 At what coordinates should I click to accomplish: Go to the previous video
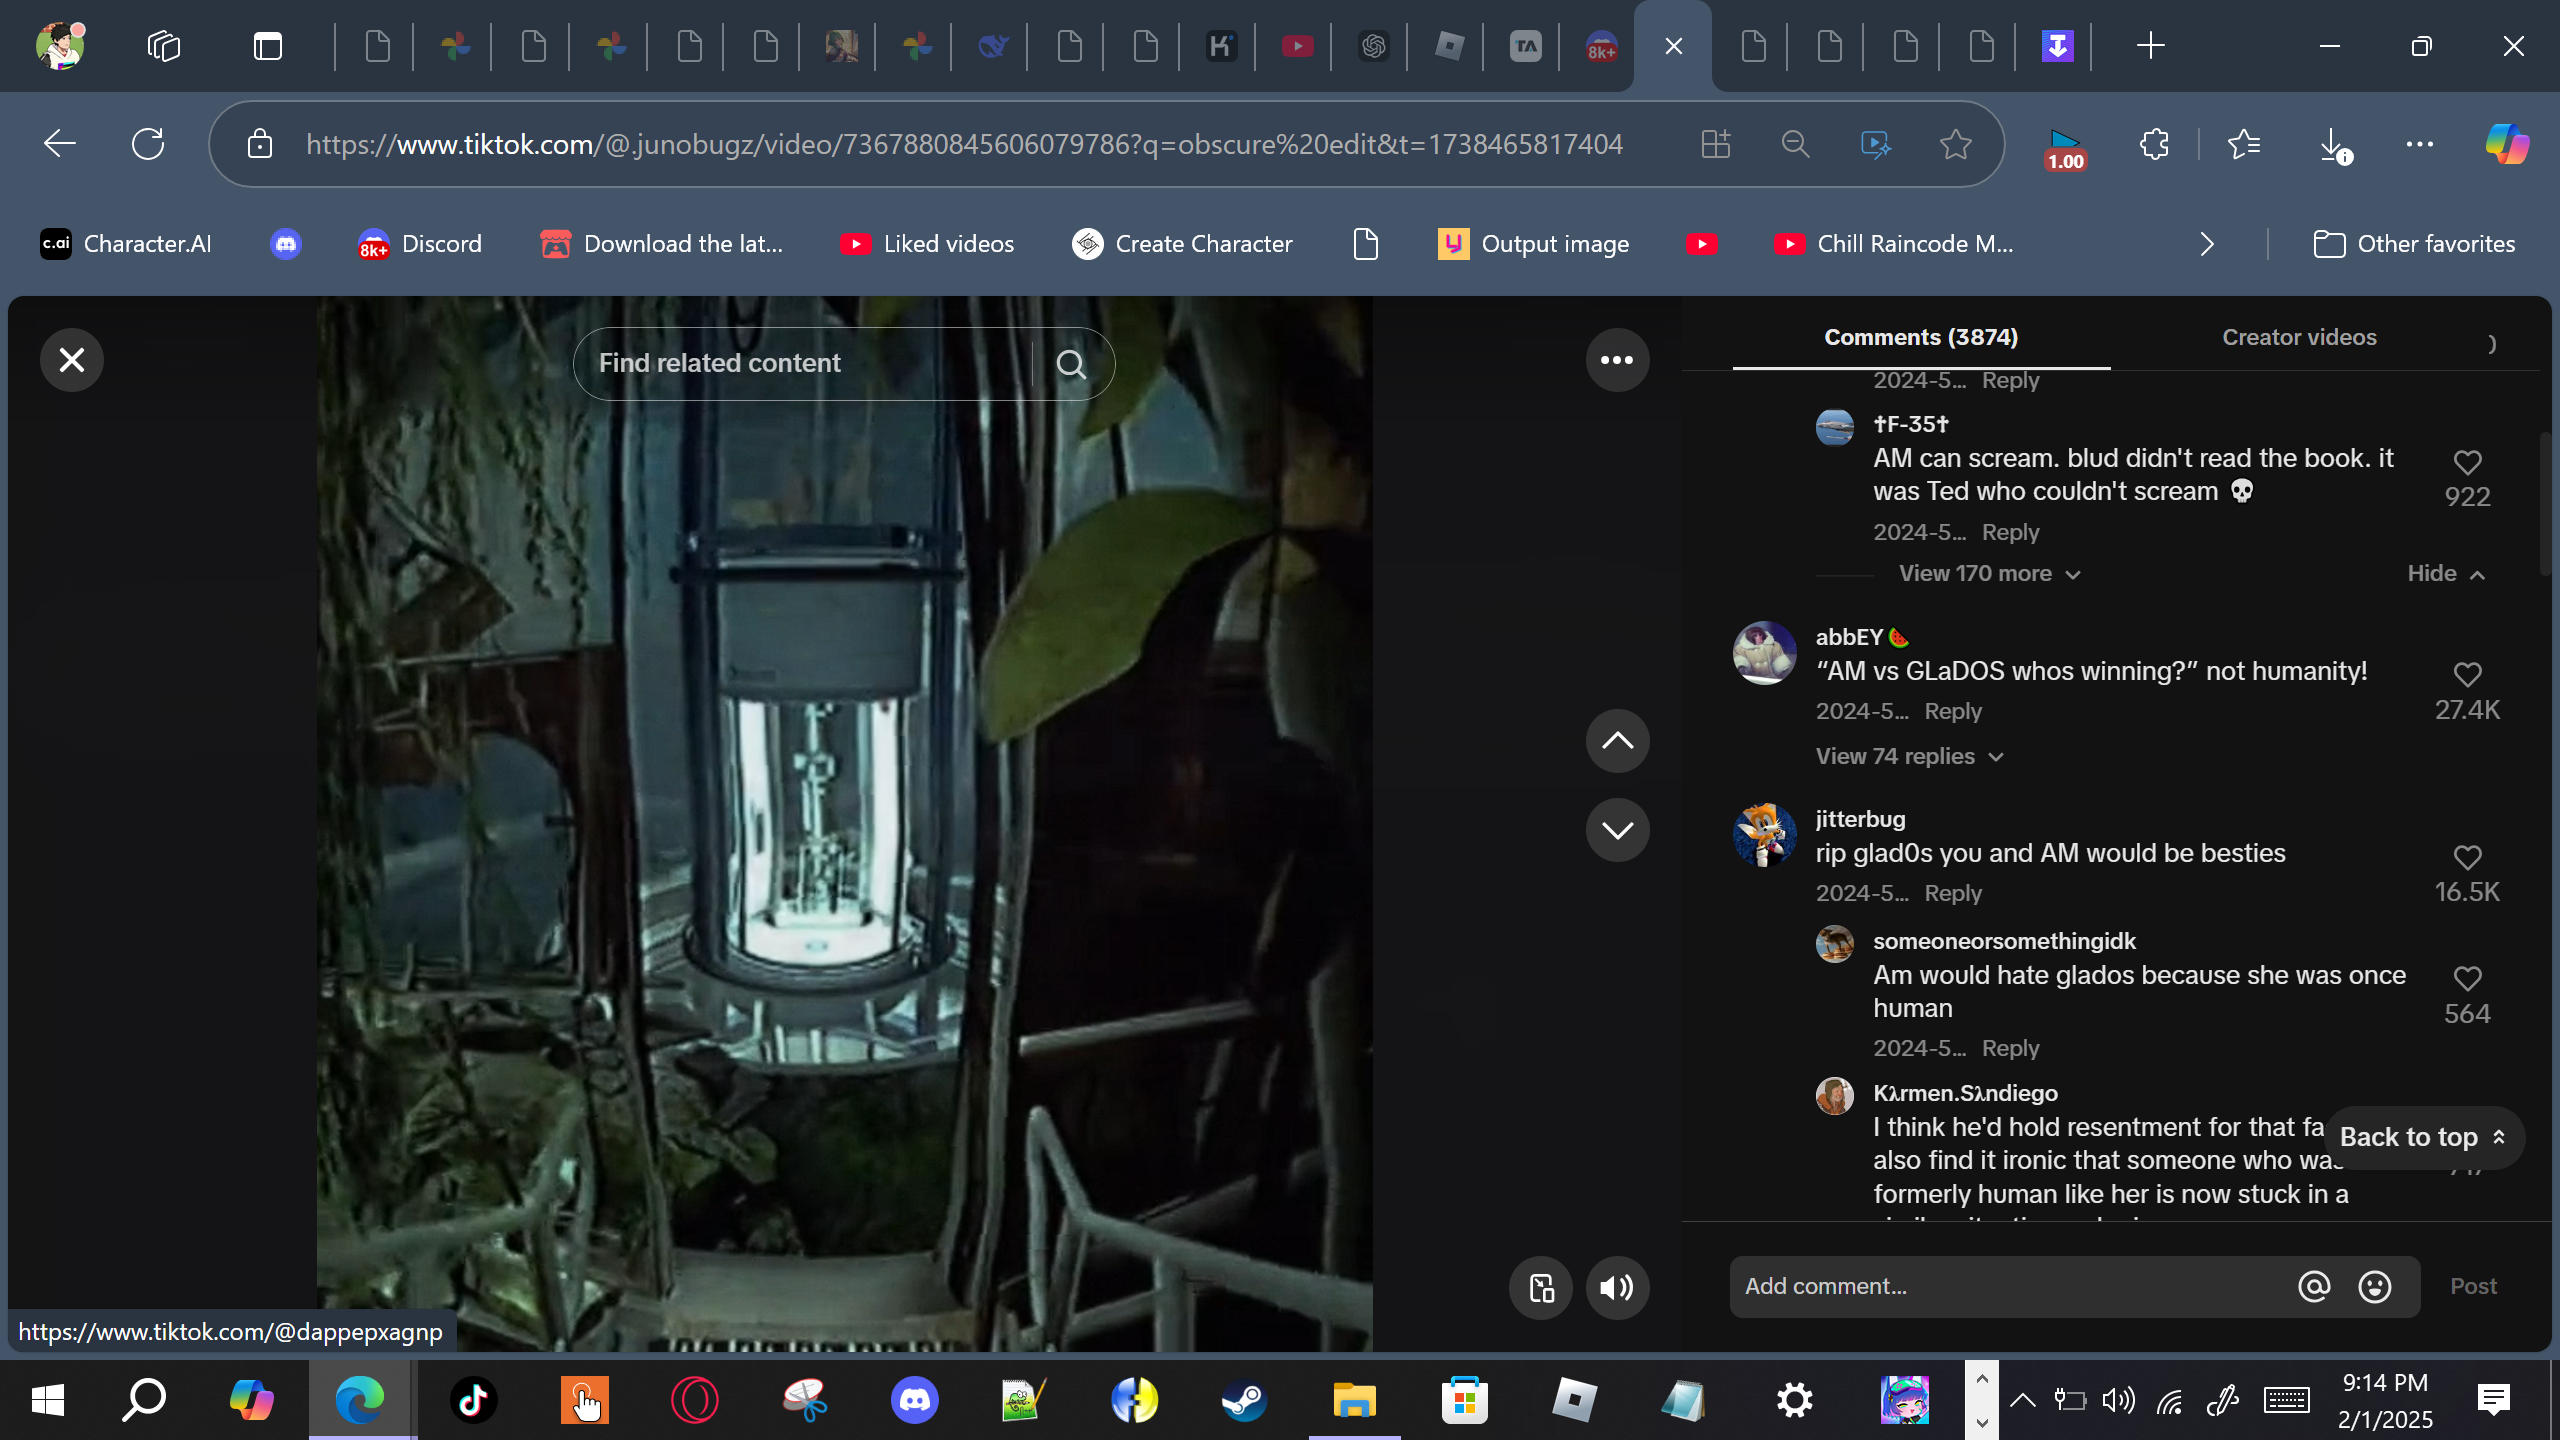[x=1617, y=741]
